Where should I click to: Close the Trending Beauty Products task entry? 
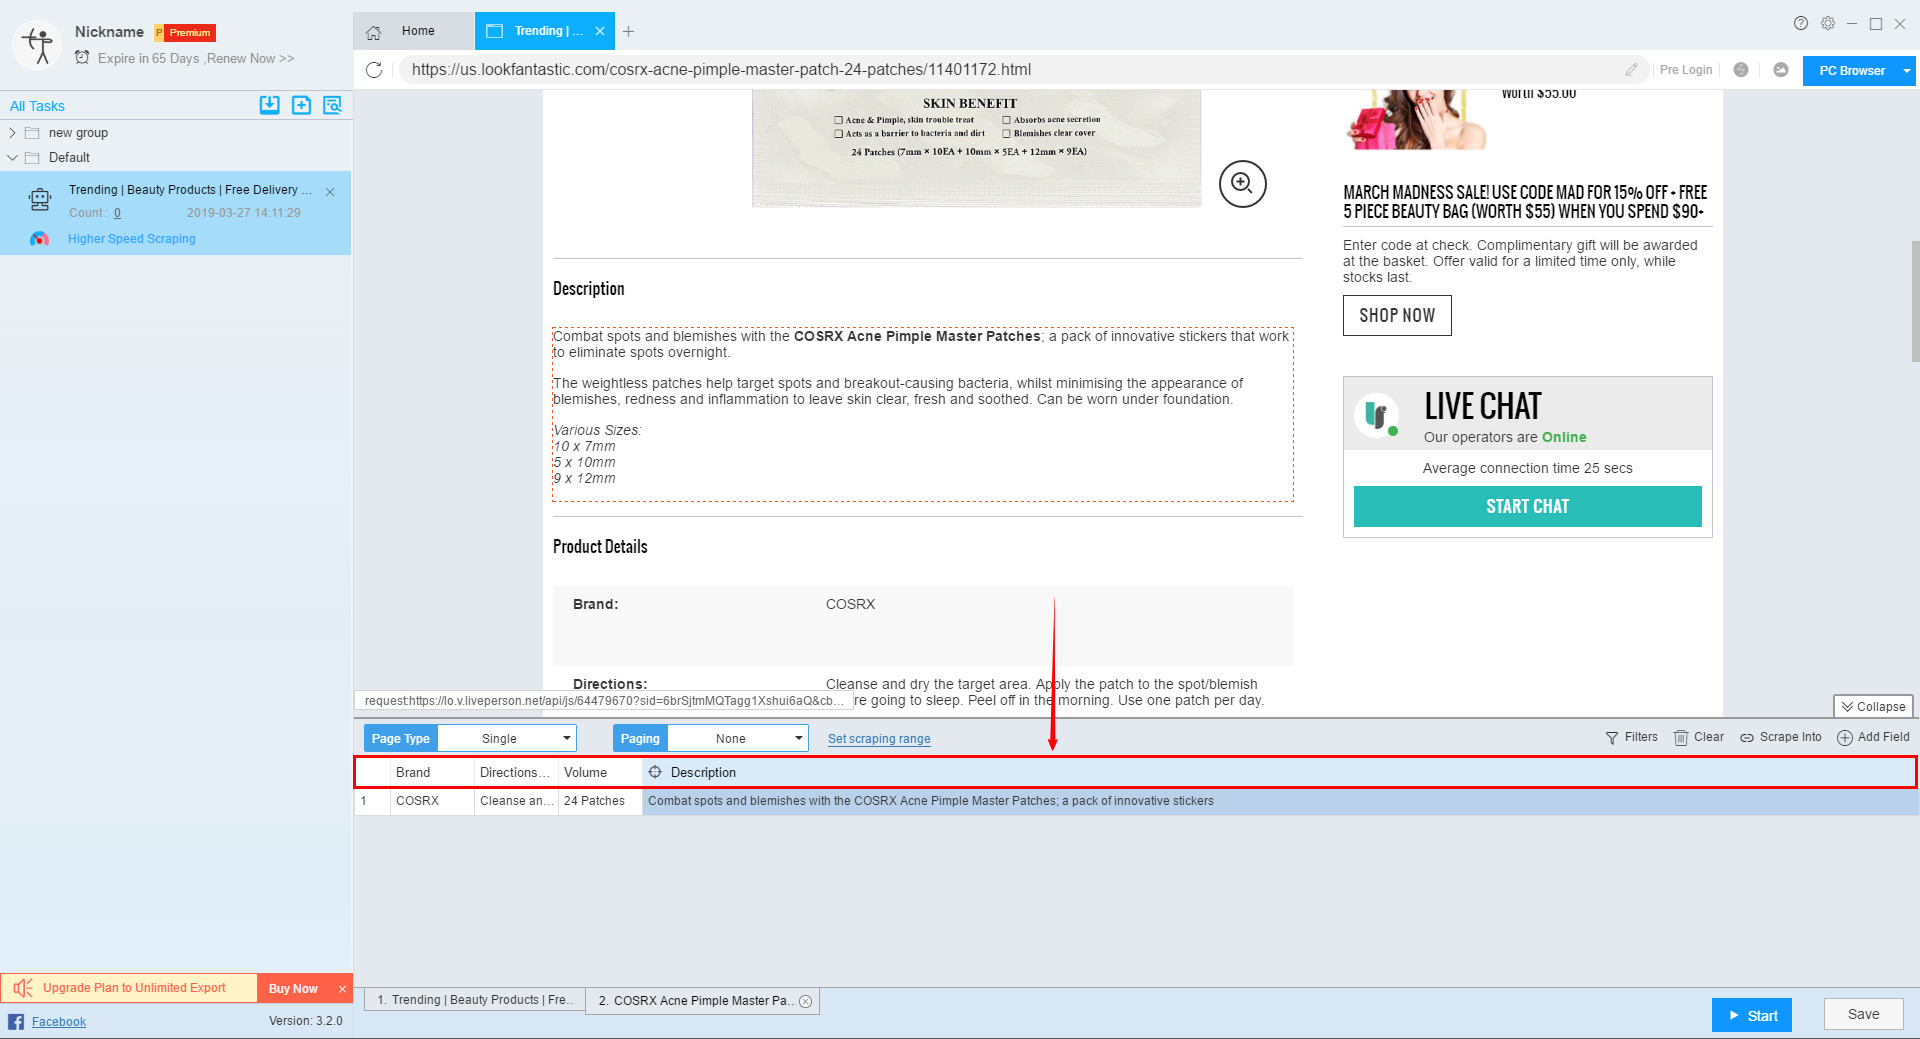pos(330,191)
